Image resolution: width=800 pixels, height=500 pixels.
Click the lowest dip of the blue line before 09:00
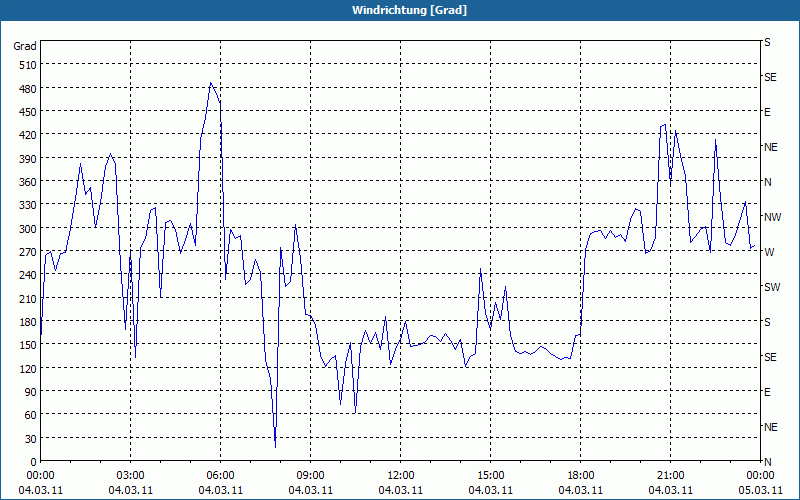coord(276,447)
